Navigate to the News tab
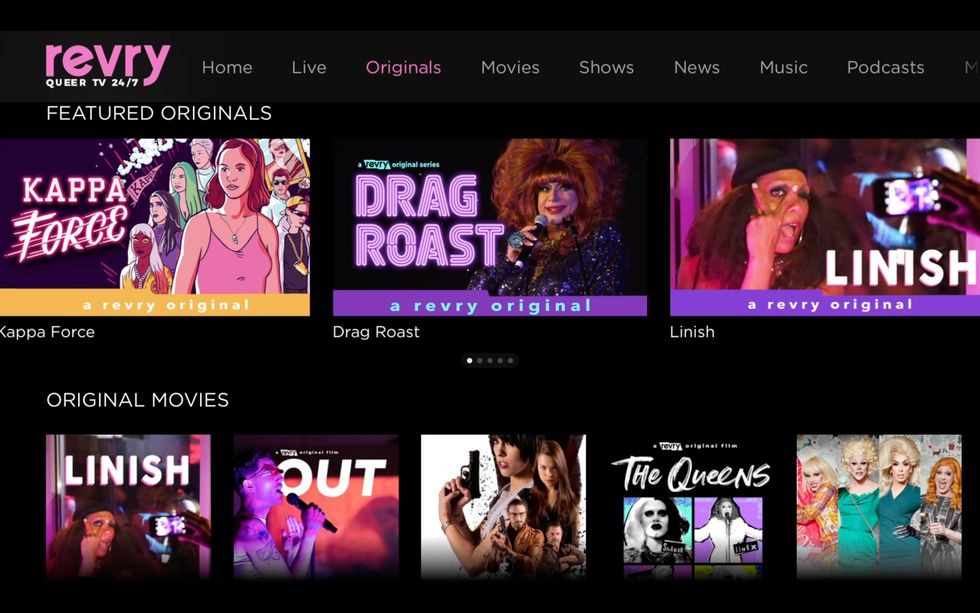 pyautogui.click(x=697, y=67)
